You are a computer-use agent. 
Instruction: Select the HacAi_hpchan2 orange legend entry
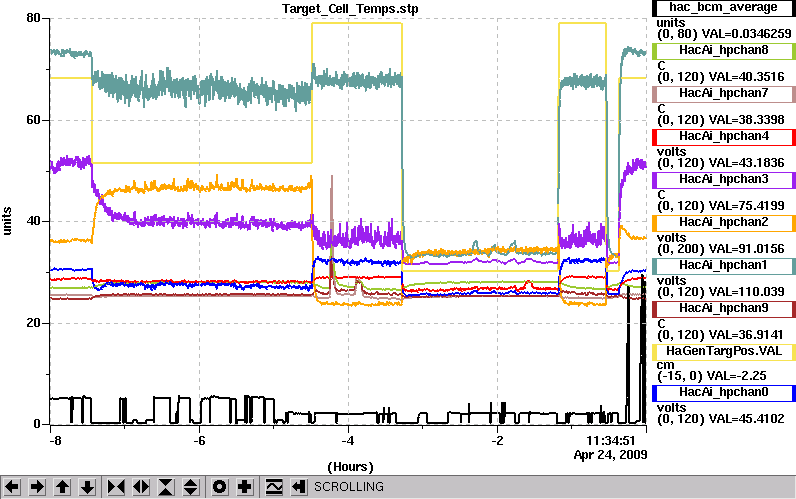pyautogui.click(x=723, y=223)
